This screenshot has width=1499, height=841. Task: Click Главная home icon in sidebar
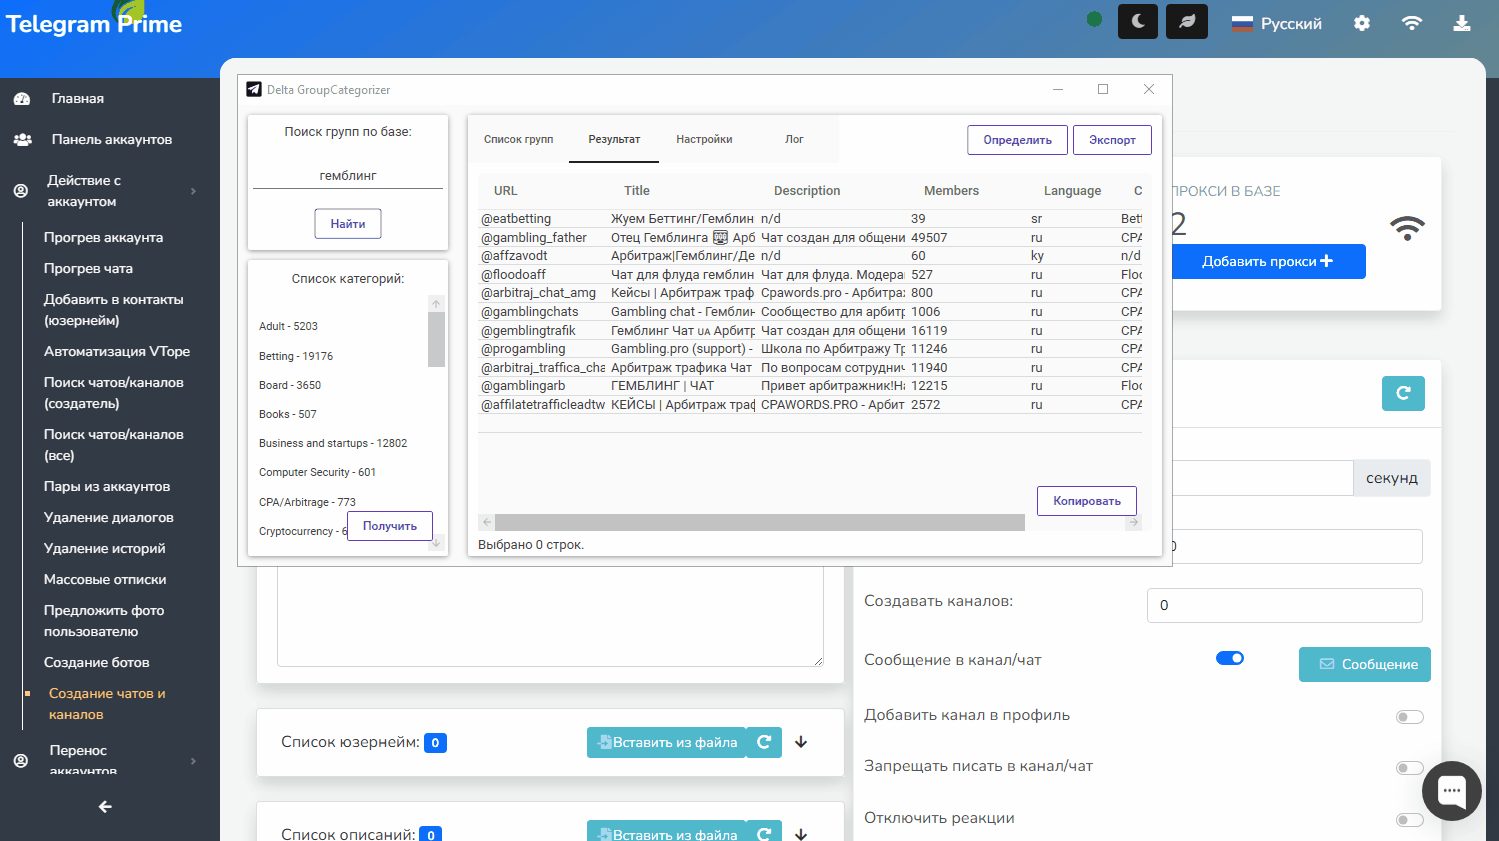point(22,98)
